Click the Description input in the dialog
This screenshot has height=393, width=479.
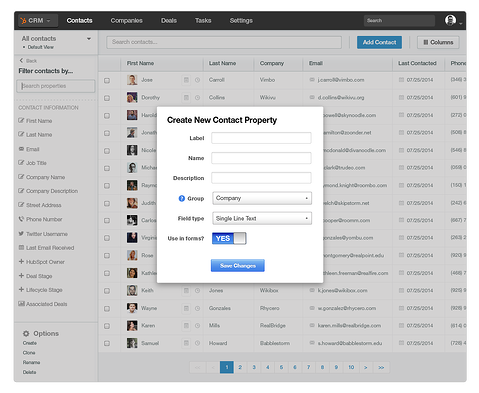coord(261,178)
